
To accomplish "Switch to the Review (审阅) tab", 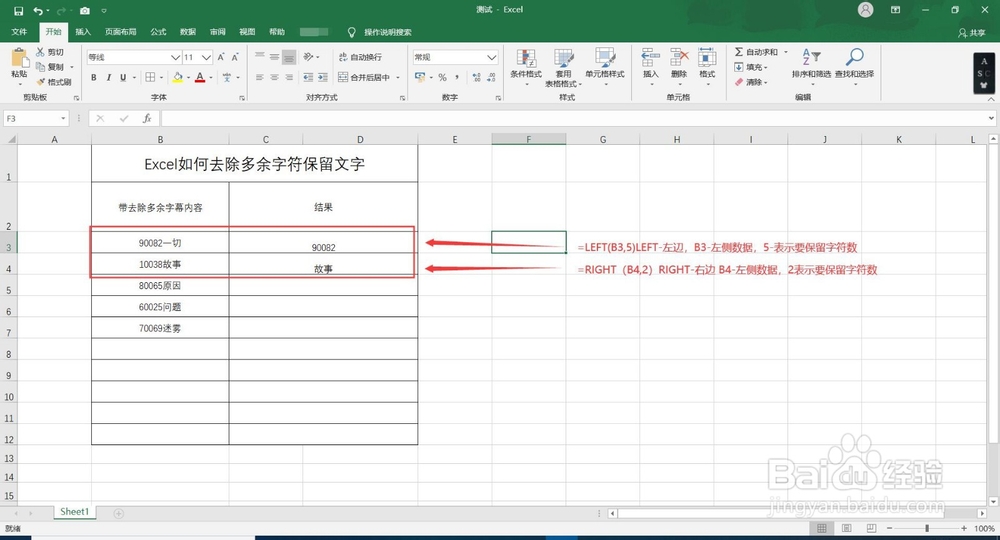I will [217, 32].
